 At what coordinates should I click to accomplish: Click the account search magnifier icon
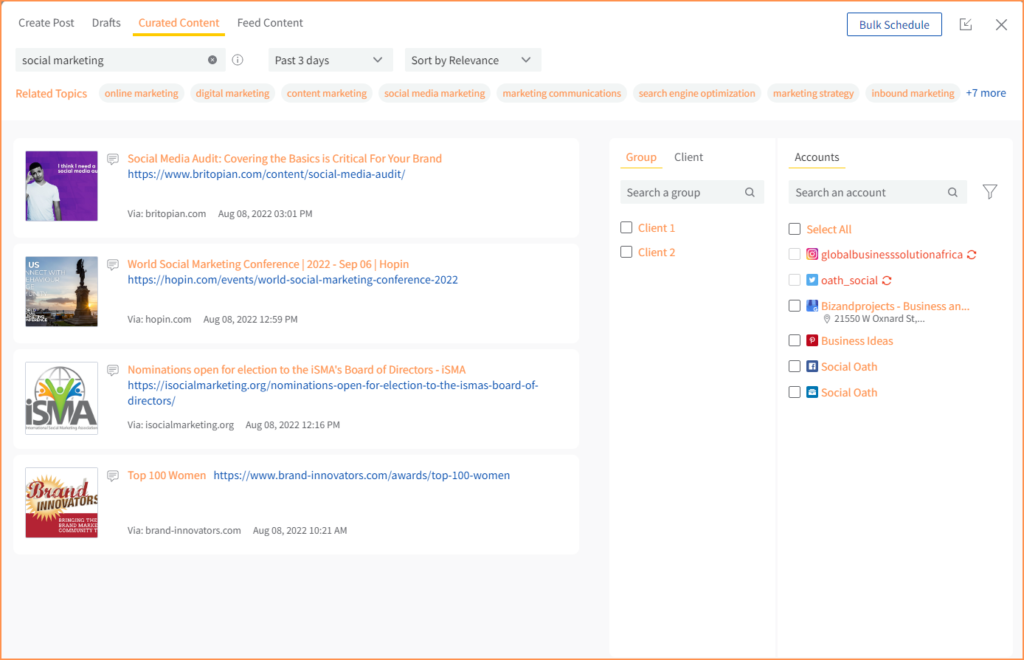pyautogui.click(x=953, y=192)
